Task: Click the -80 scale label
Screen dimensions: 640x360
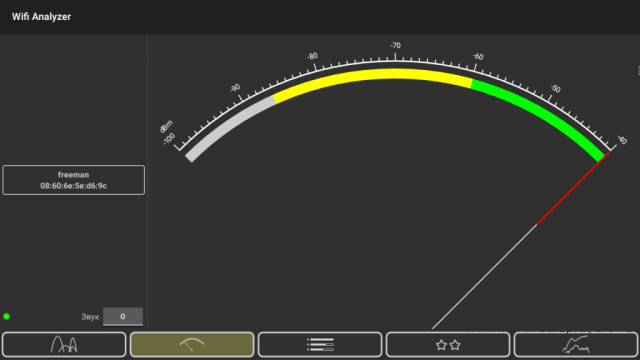Action: 312,56
